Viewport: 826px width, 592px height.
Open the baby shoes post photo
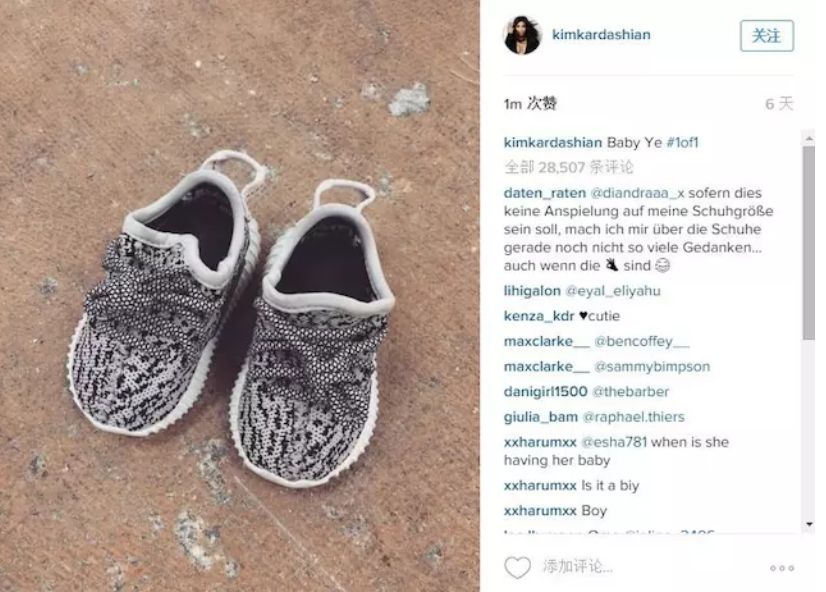click(240, 296)
